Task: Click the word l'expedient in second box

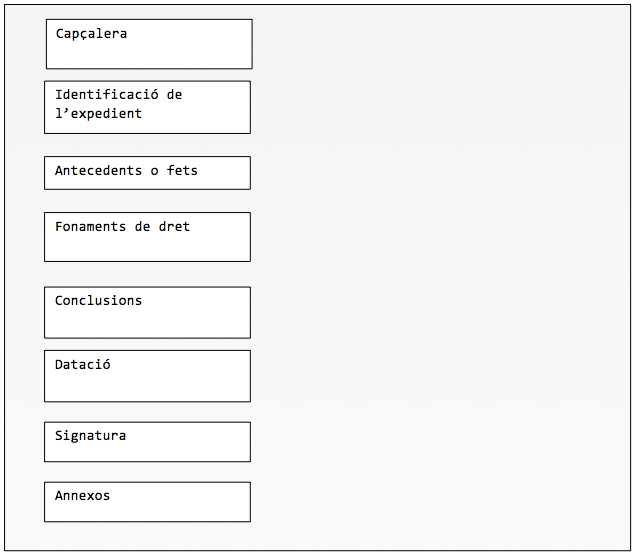Action: [x=99, y=114]
